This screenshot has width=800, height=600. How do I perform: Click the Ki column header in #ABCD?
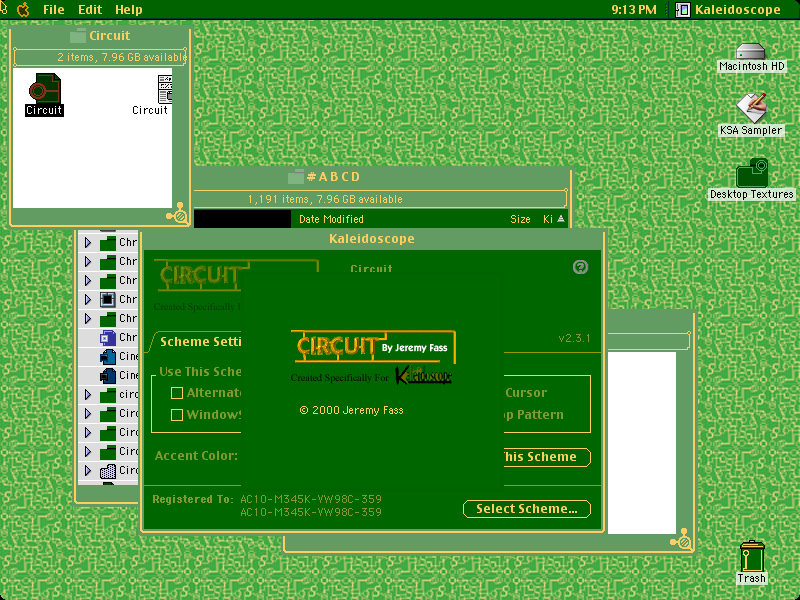[547, 219]
